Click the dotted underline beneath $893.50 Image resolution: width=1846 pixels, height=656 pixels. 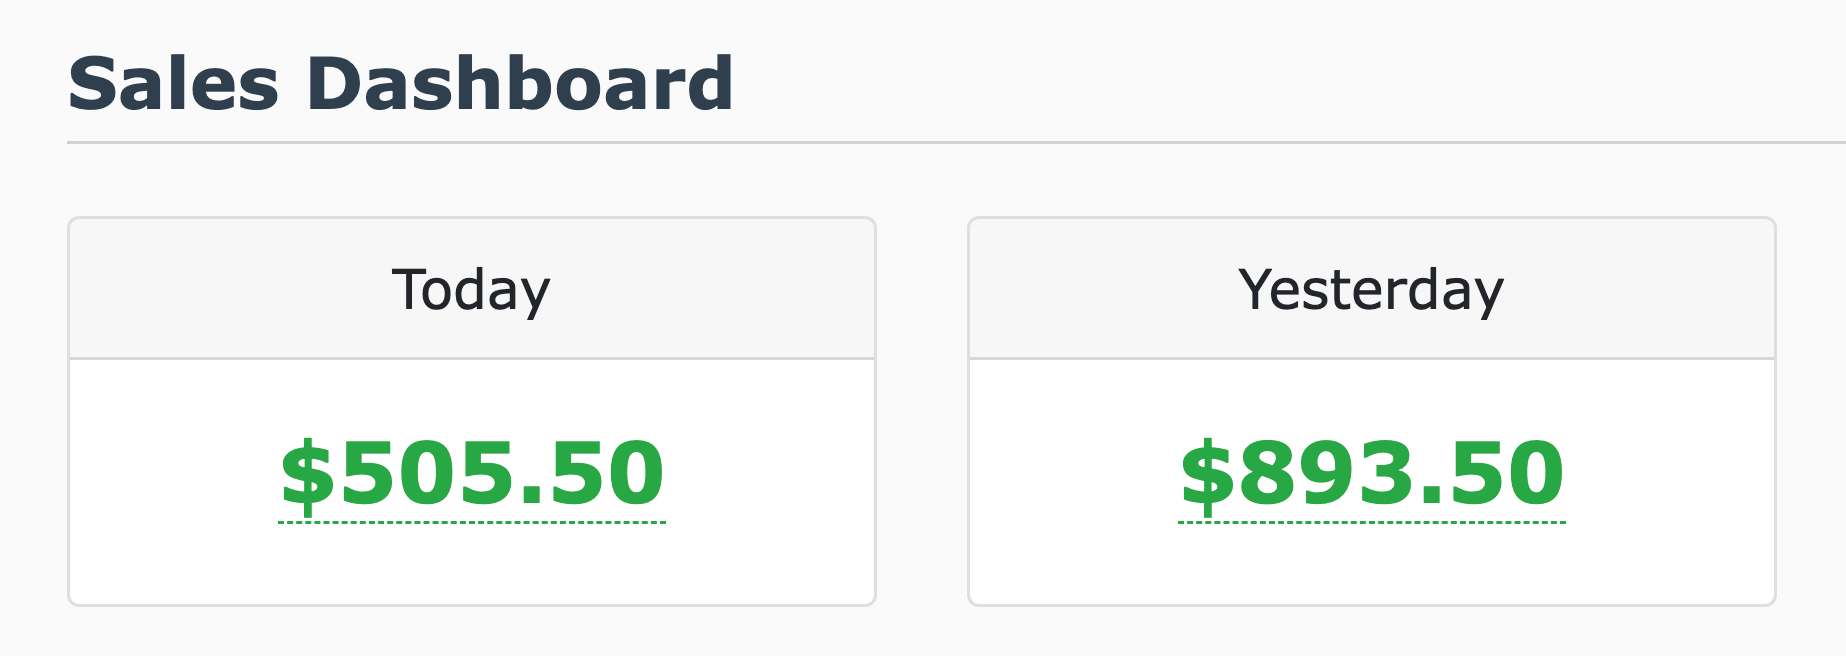tap(1372, 522)
